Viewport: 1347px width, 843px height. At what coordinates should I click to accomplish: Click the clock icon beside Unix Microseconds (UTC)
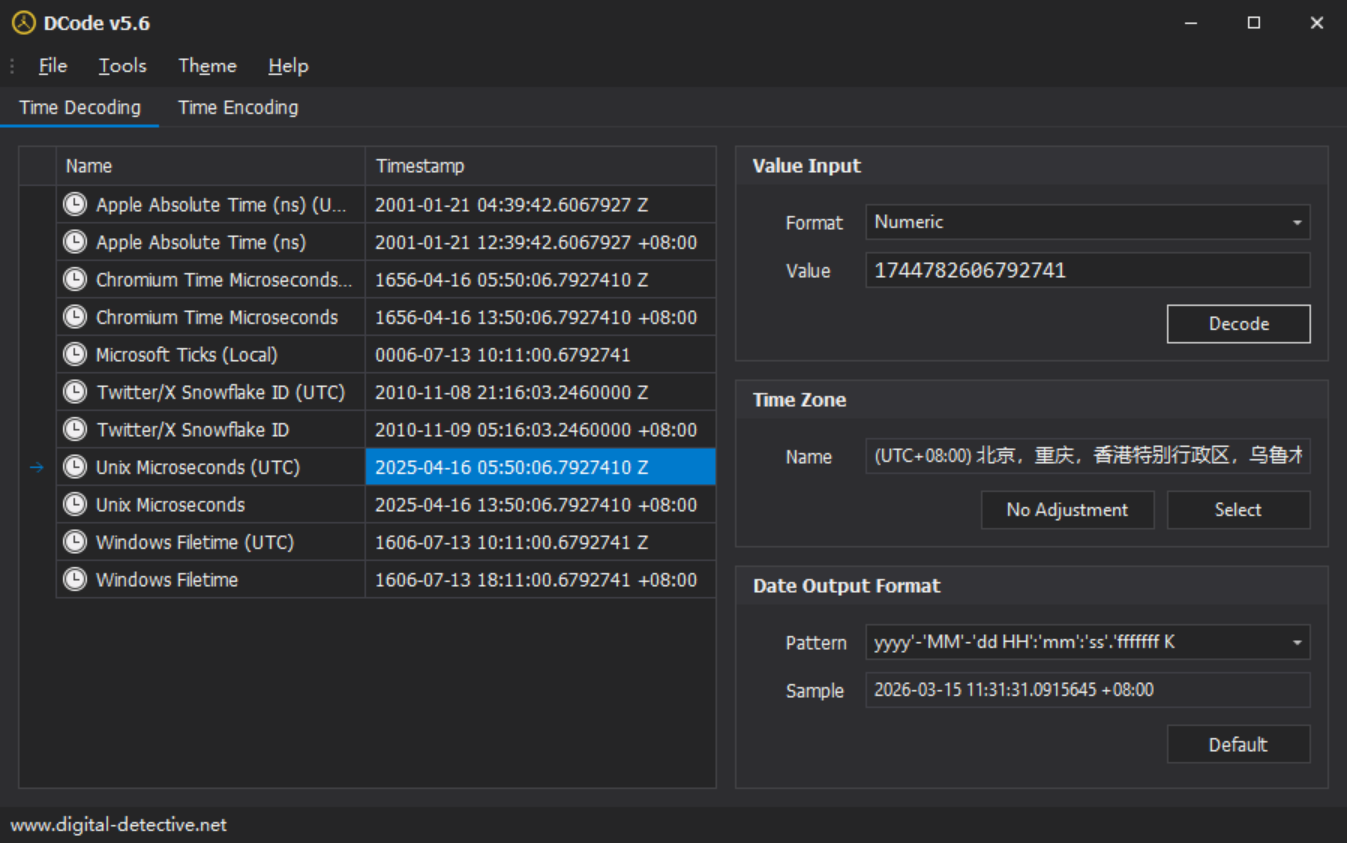(75, 467)
